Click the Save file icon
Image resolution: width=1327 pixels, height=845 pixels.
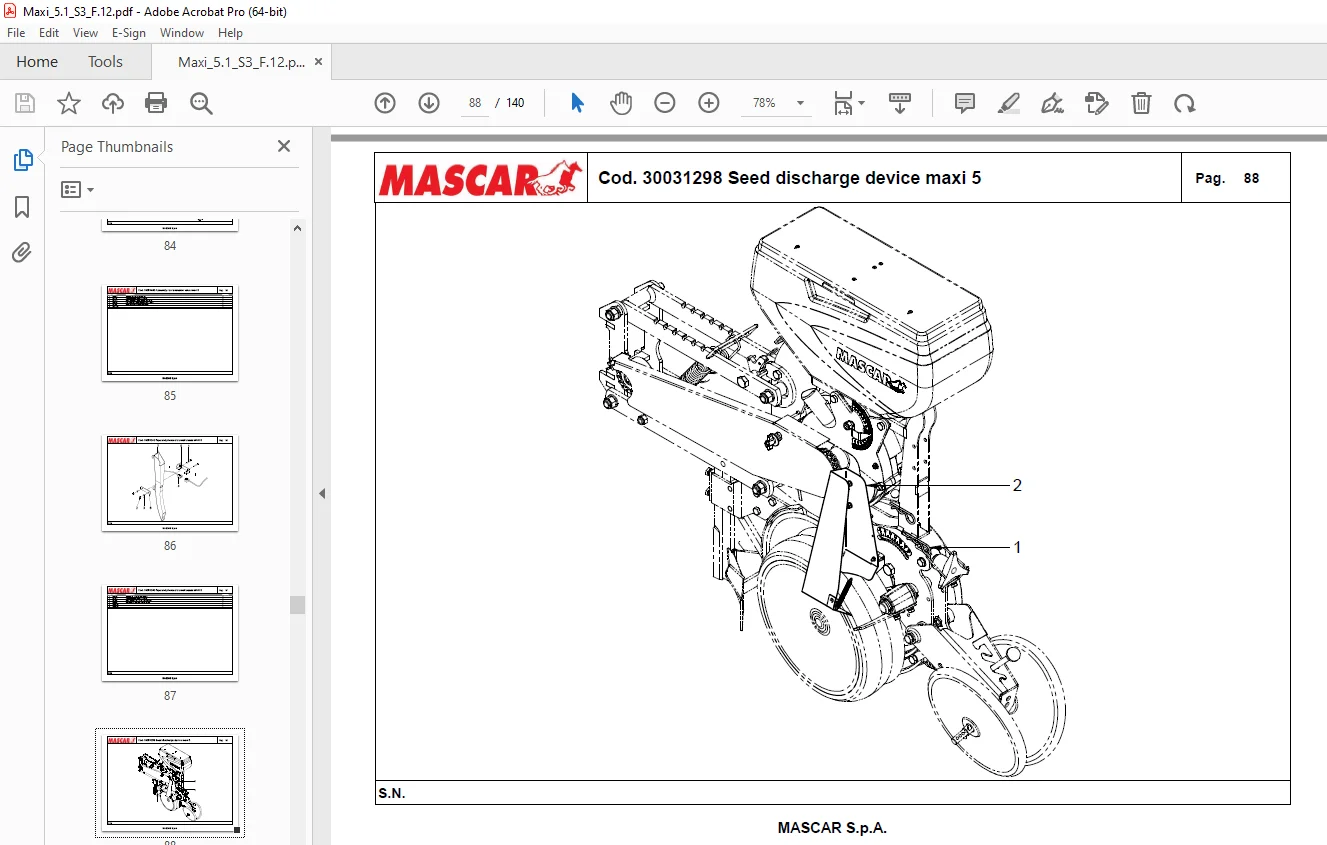pos(25,103)
